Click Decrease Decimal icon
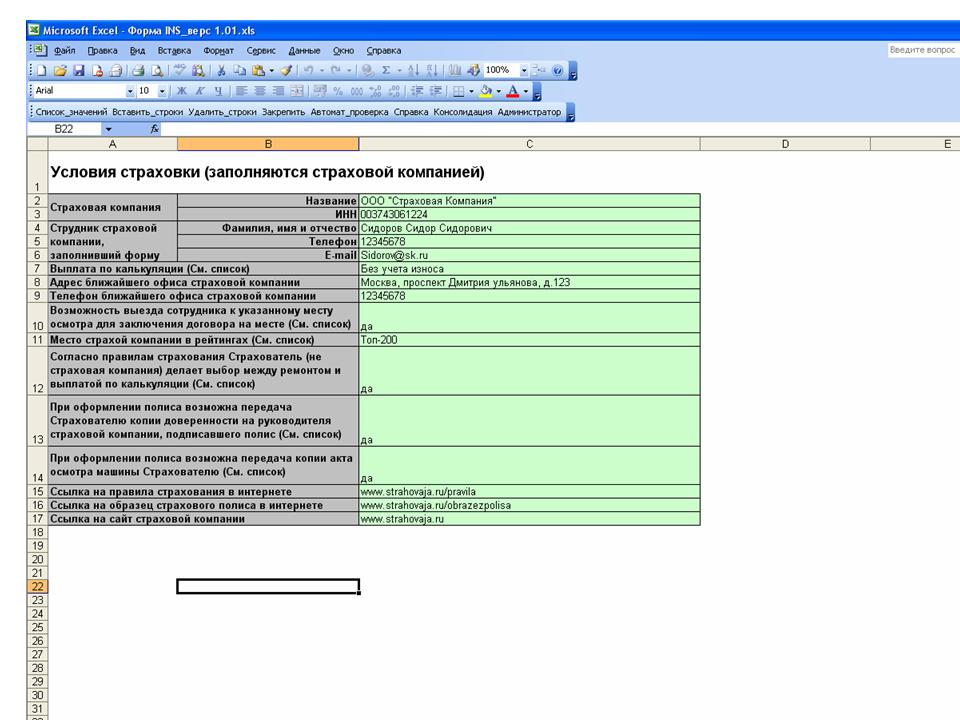Image resolution: width=960 pixels, height=720 pixels. (x=394, y=91)
